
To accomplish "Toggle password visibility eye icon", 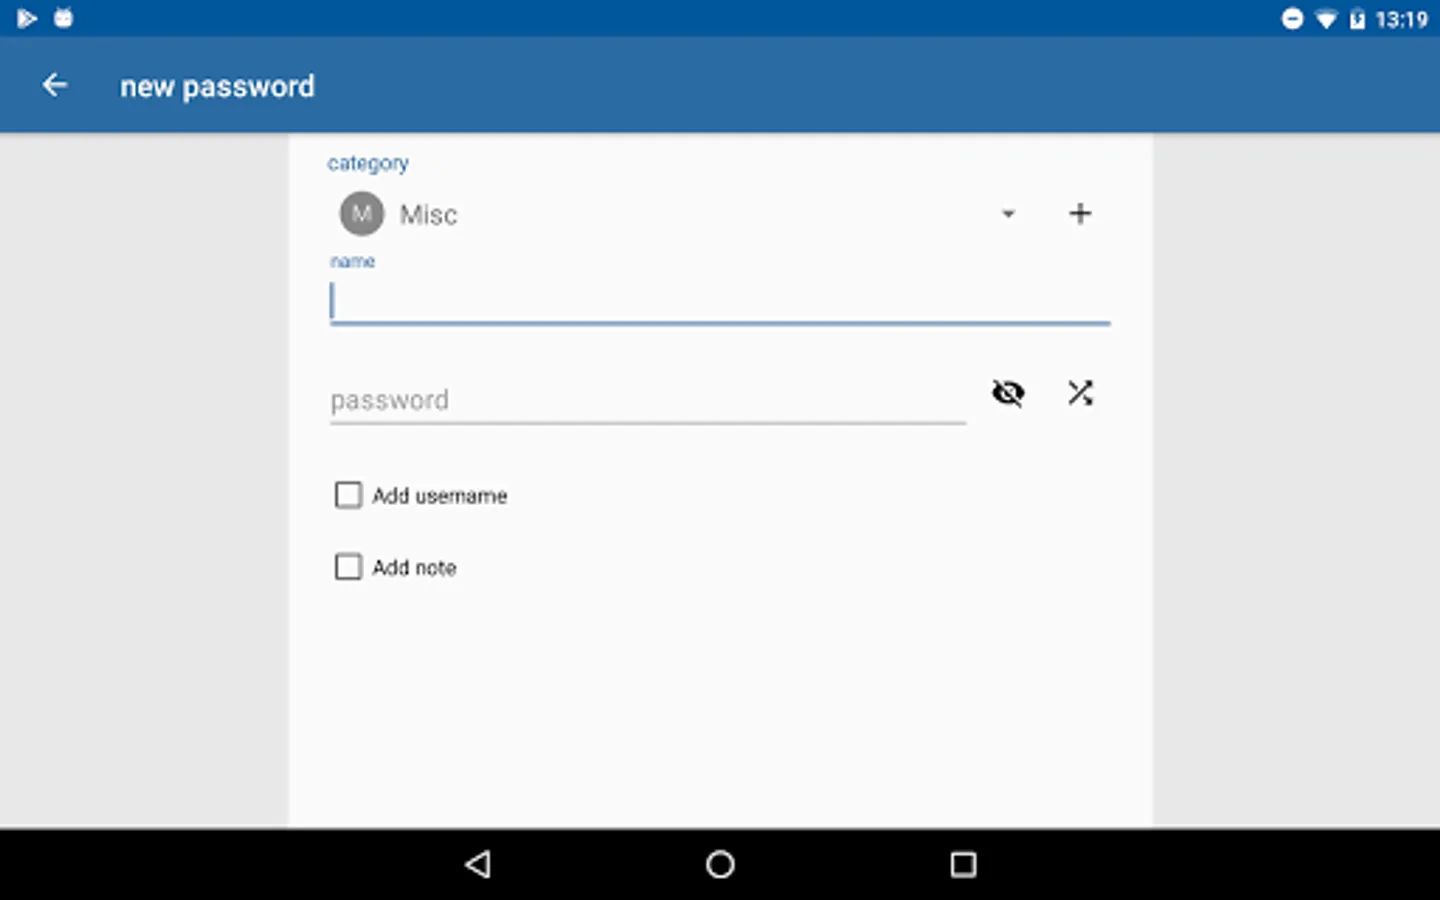I will pyautogui.click(x=1008, y=393).
